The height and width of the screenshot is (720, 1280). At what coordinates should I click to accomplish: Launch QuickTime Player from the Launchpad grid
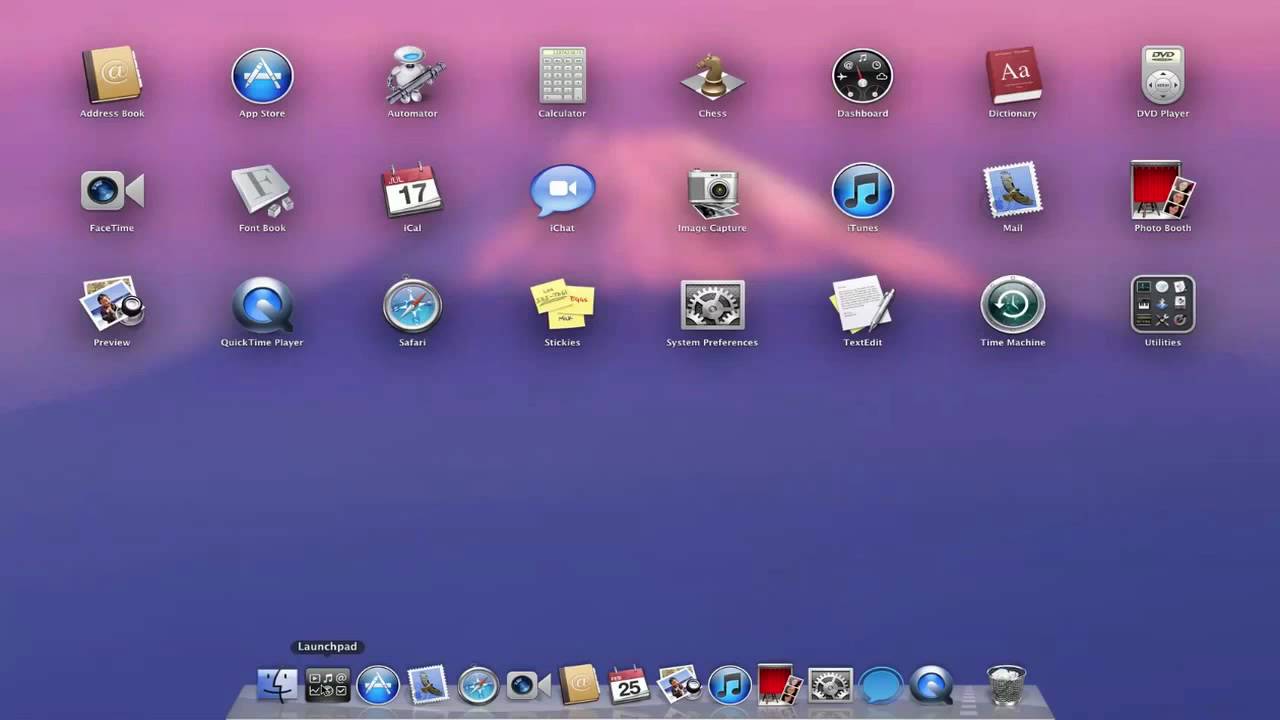coord(262,305)
